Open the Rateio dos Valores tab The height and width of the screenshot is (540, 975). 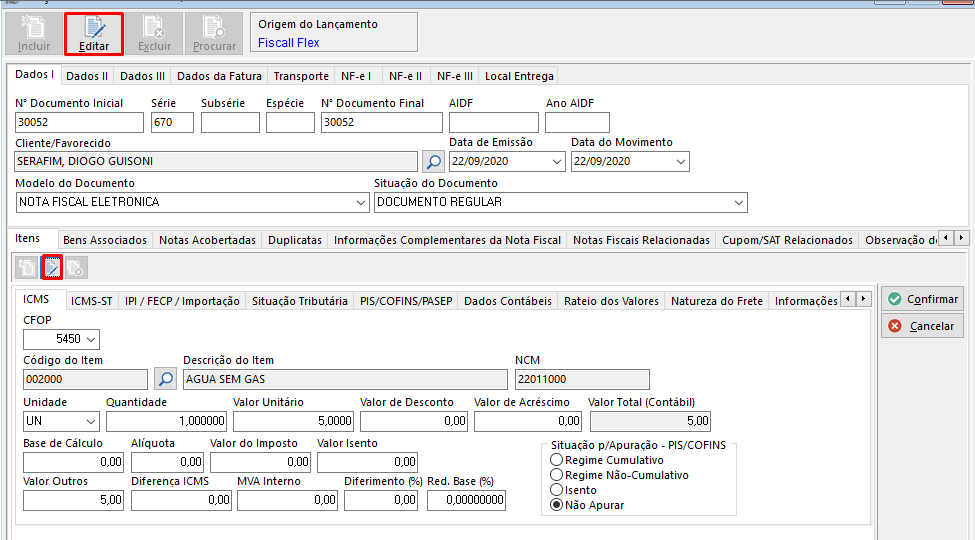(611, 301)
